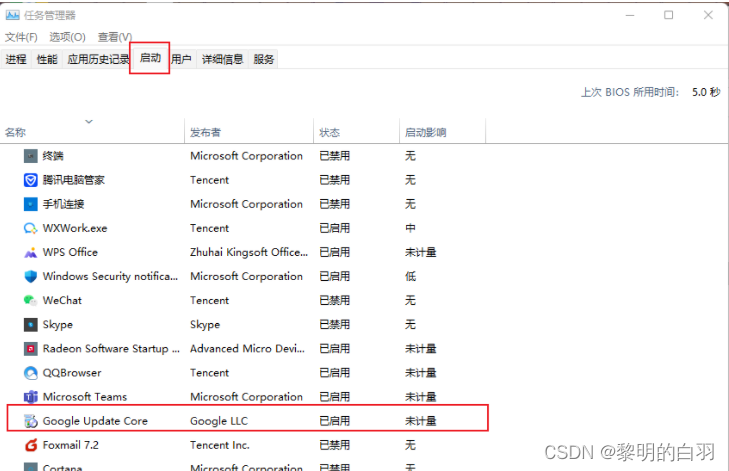Viewport: 729px width, 471px height.
Task: Select the Foxmail 7.2 entry name
Action: [71, 445]
